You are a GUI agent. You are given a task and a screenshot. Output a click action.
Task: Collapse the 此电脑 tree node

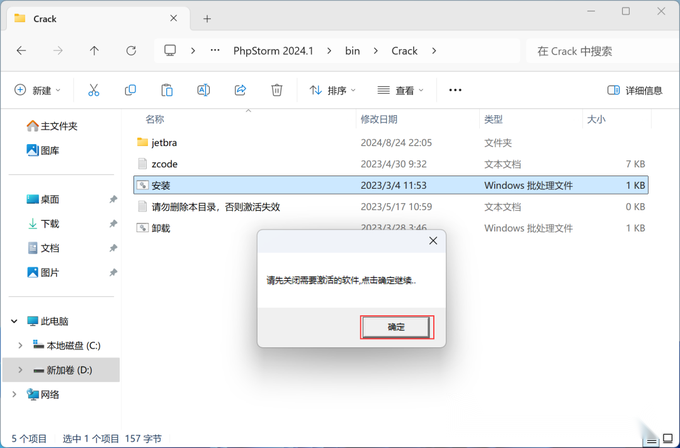click(x=14, y=321)
